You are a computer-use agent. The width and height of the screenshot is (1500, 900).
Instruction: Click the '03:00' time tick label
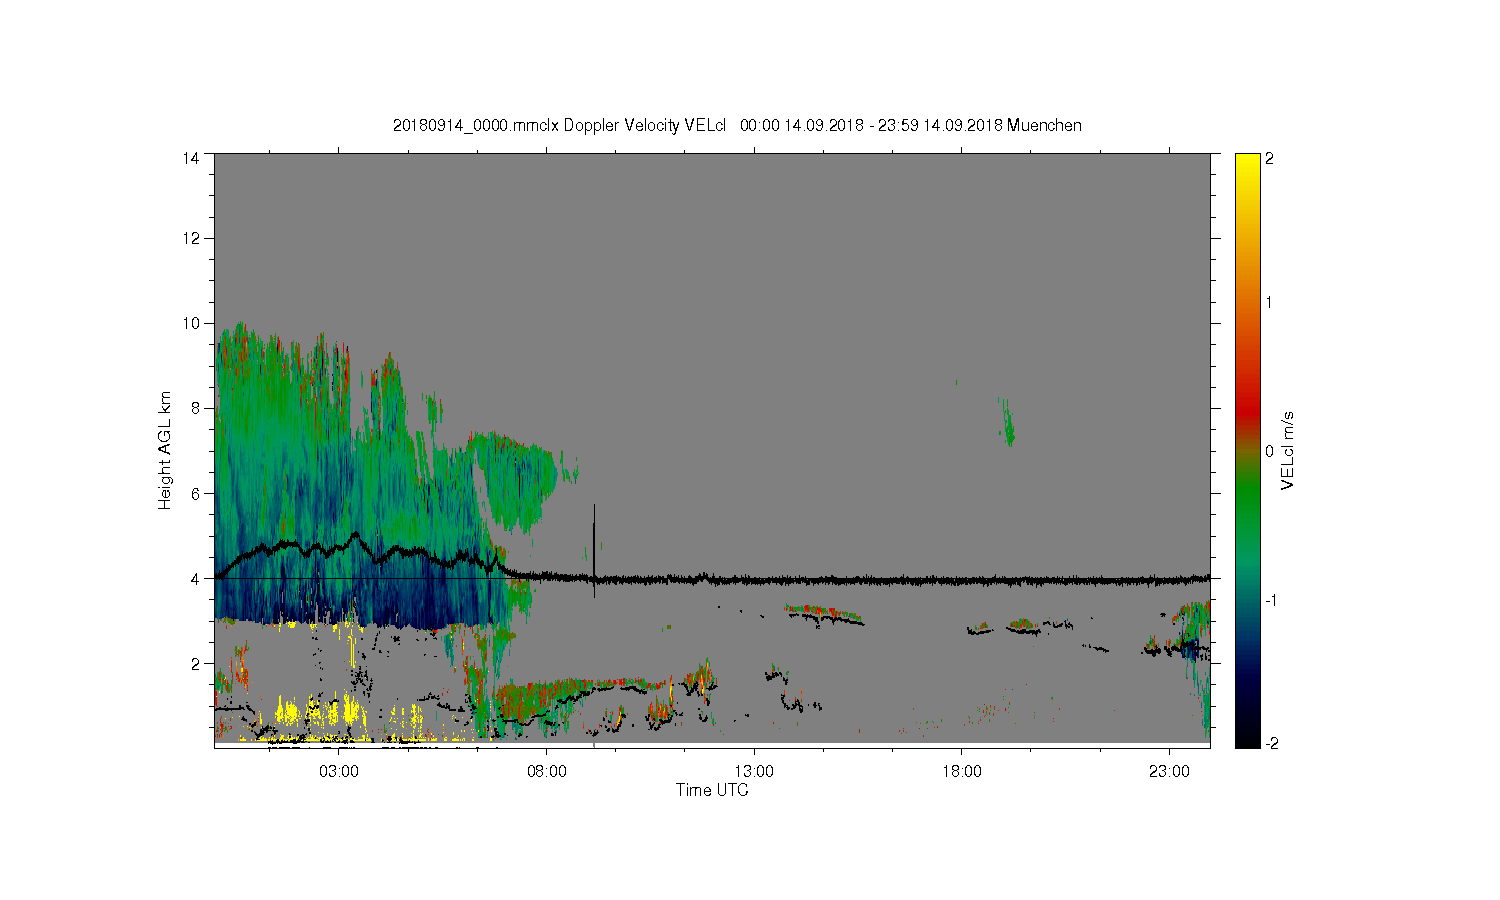339,772
